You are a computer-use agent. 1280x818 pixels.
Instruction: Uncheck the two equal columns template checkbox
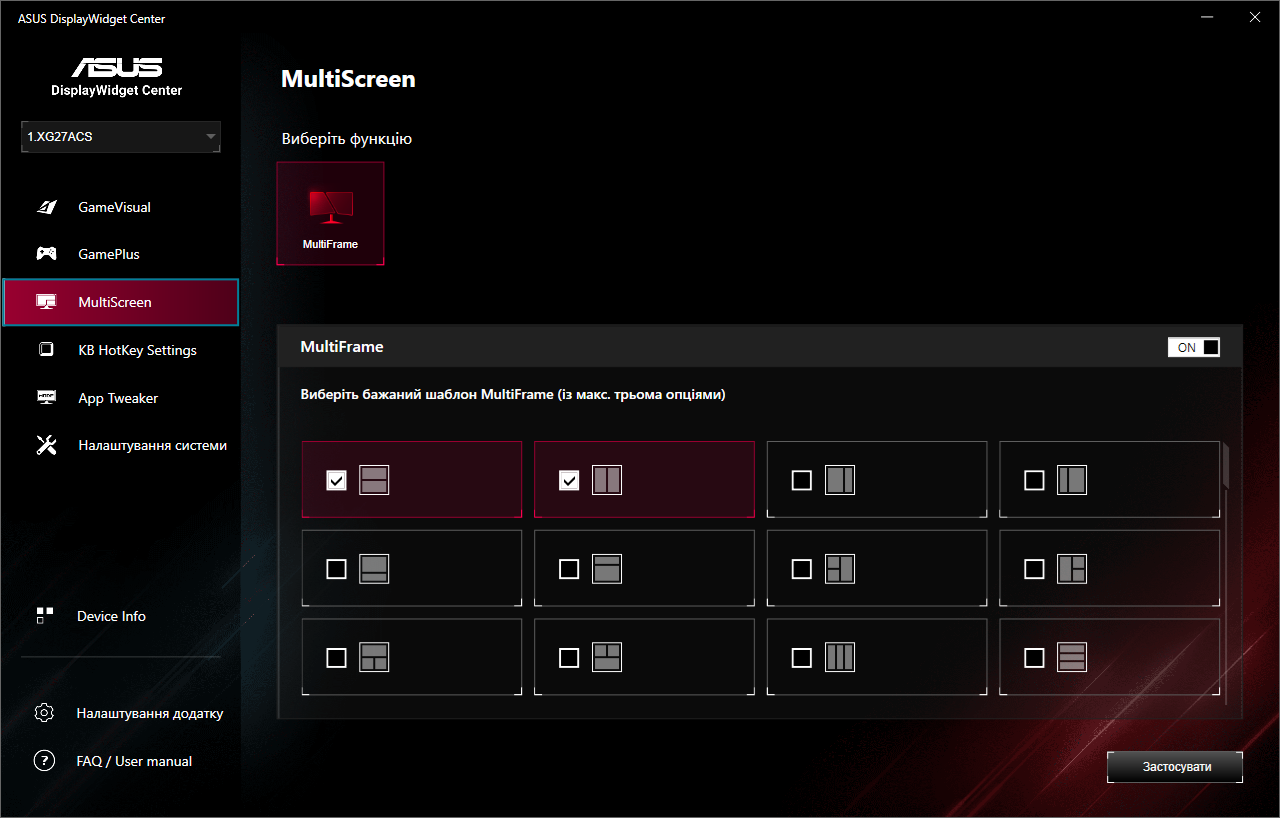click(569, 481)
